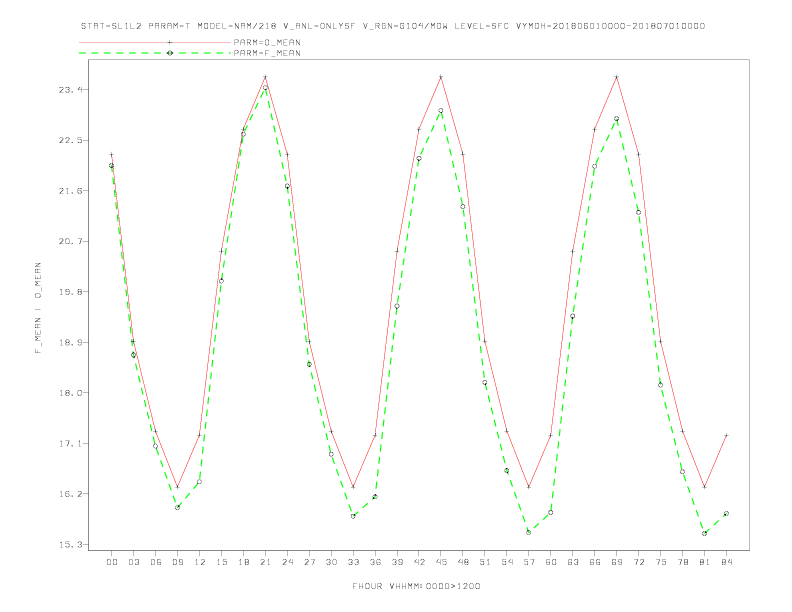Click the x-axis forecast hour label 48
792x612 pixels.
[463, 562]
